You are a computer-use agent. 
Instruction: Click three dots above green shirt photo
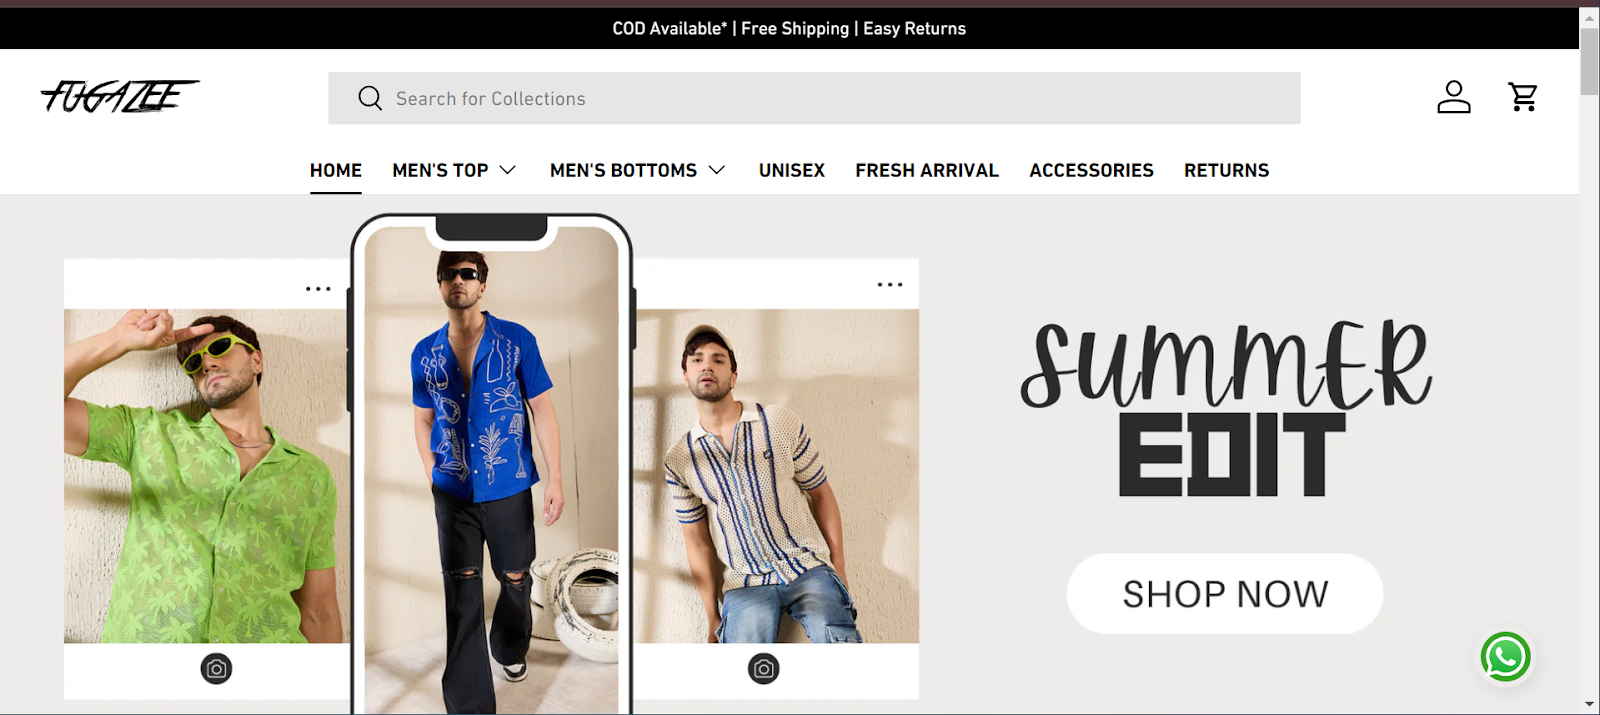click(x=318, y=289)
